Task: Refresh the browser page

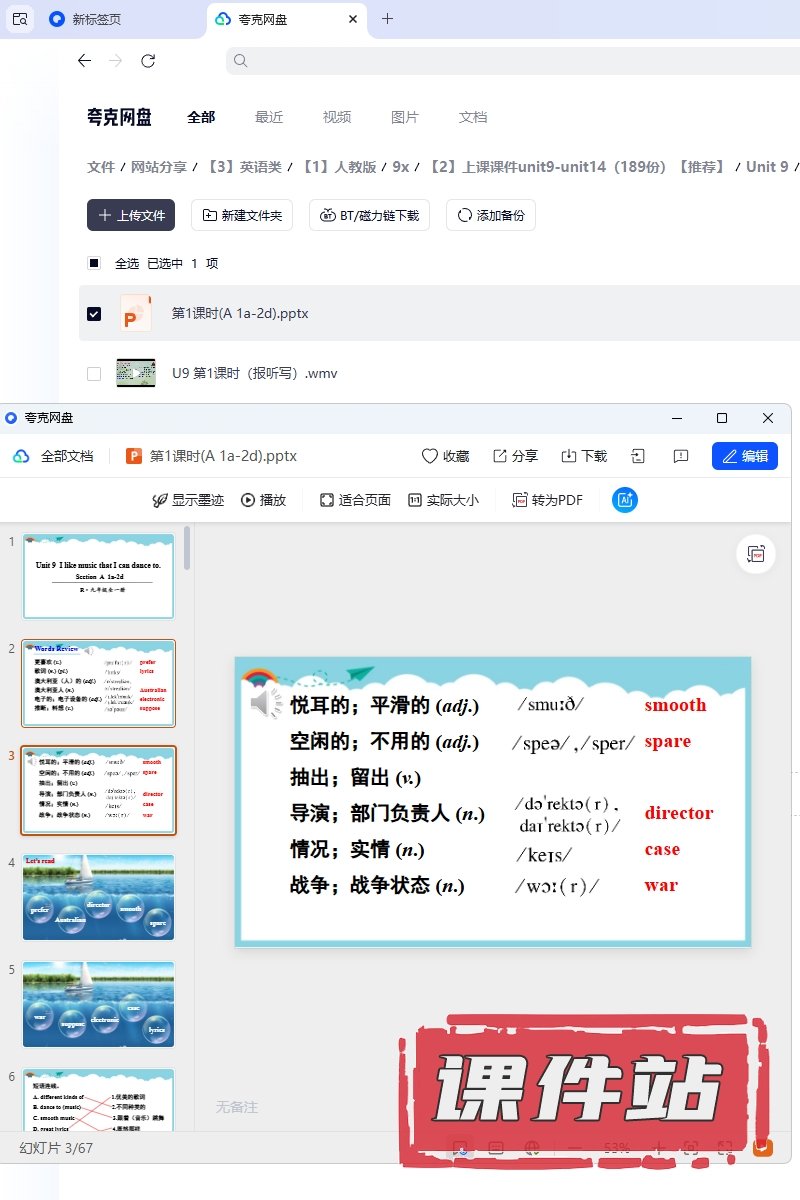Action: 148,61
